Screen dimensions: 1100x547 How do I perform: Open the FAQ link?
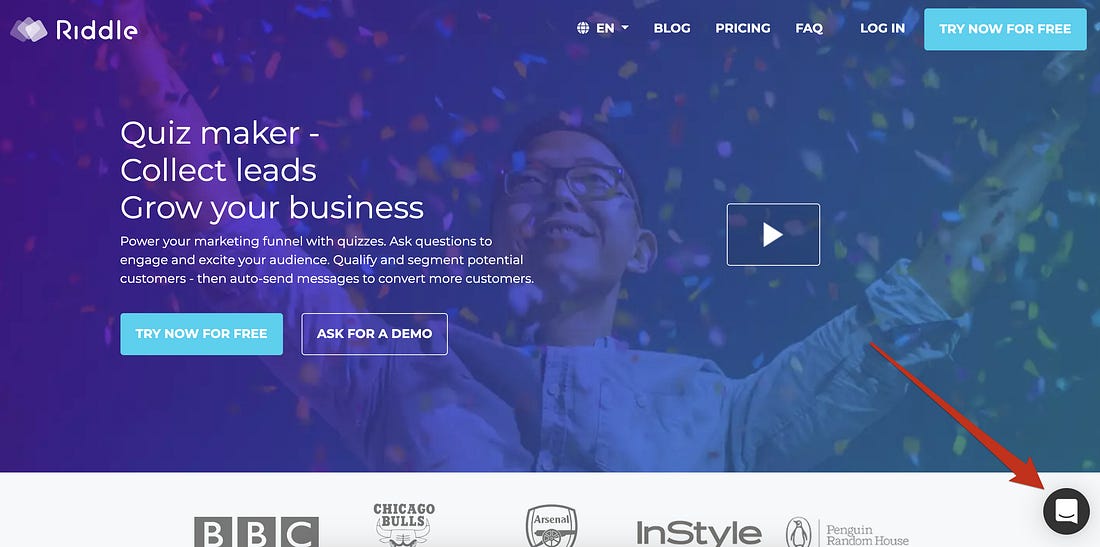pyautogui.click(x=809, y=28)
